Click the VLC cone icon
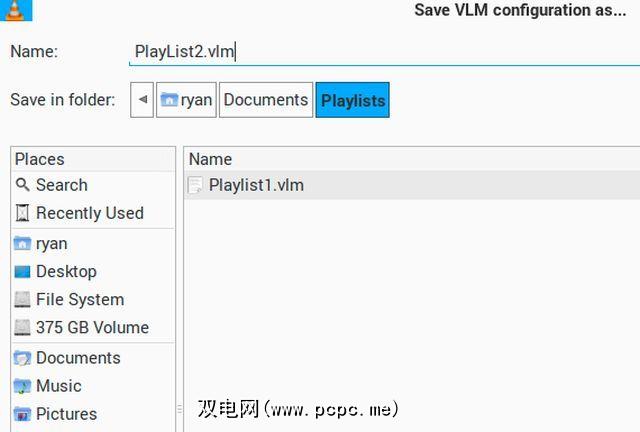Screen dimensions: 640x432 16,10
